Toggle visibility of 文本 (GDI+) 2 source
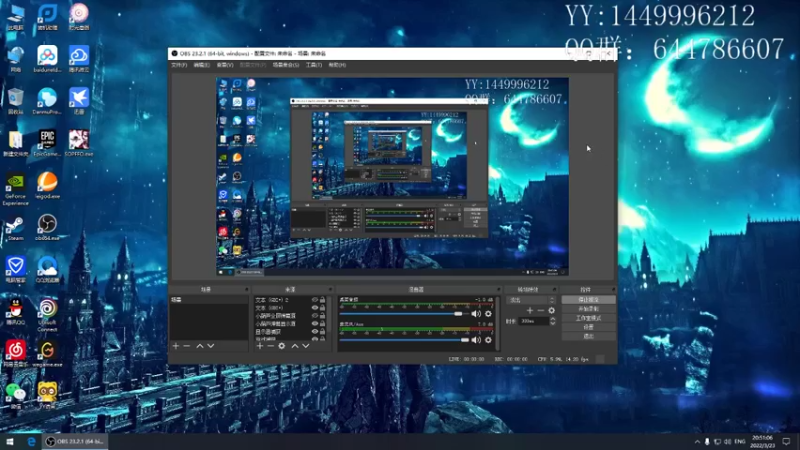Screen dimensions: 800x450 click(x=315, y=300)
